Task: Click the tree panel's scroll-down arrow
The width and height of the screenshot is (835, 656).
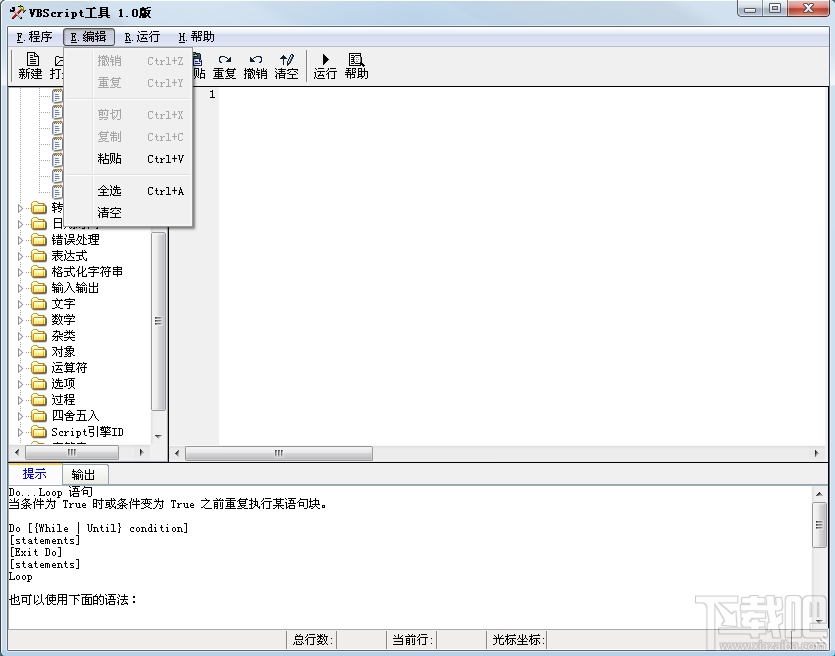Action: (x=157, y=435)
